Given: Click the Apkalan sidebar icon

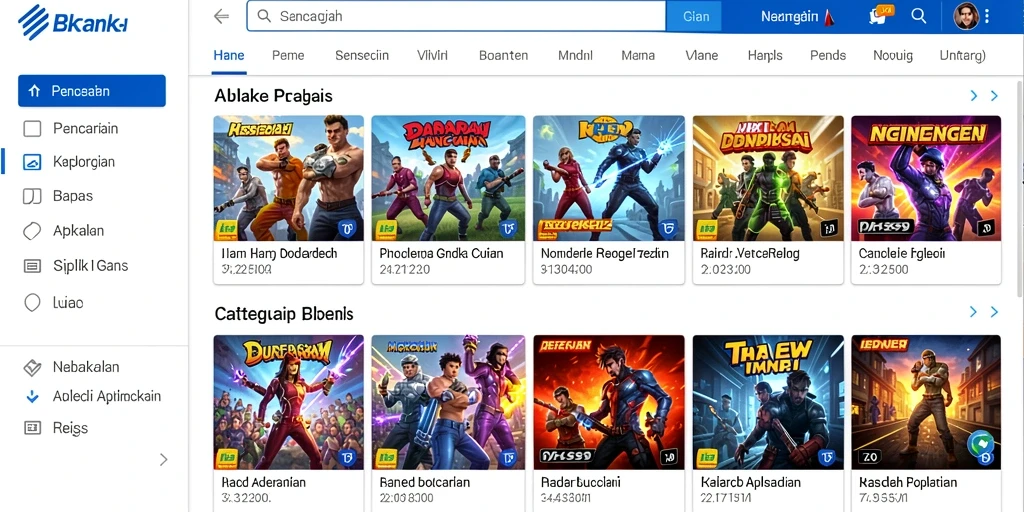Looking at the screenshot, I should point(32,231).
